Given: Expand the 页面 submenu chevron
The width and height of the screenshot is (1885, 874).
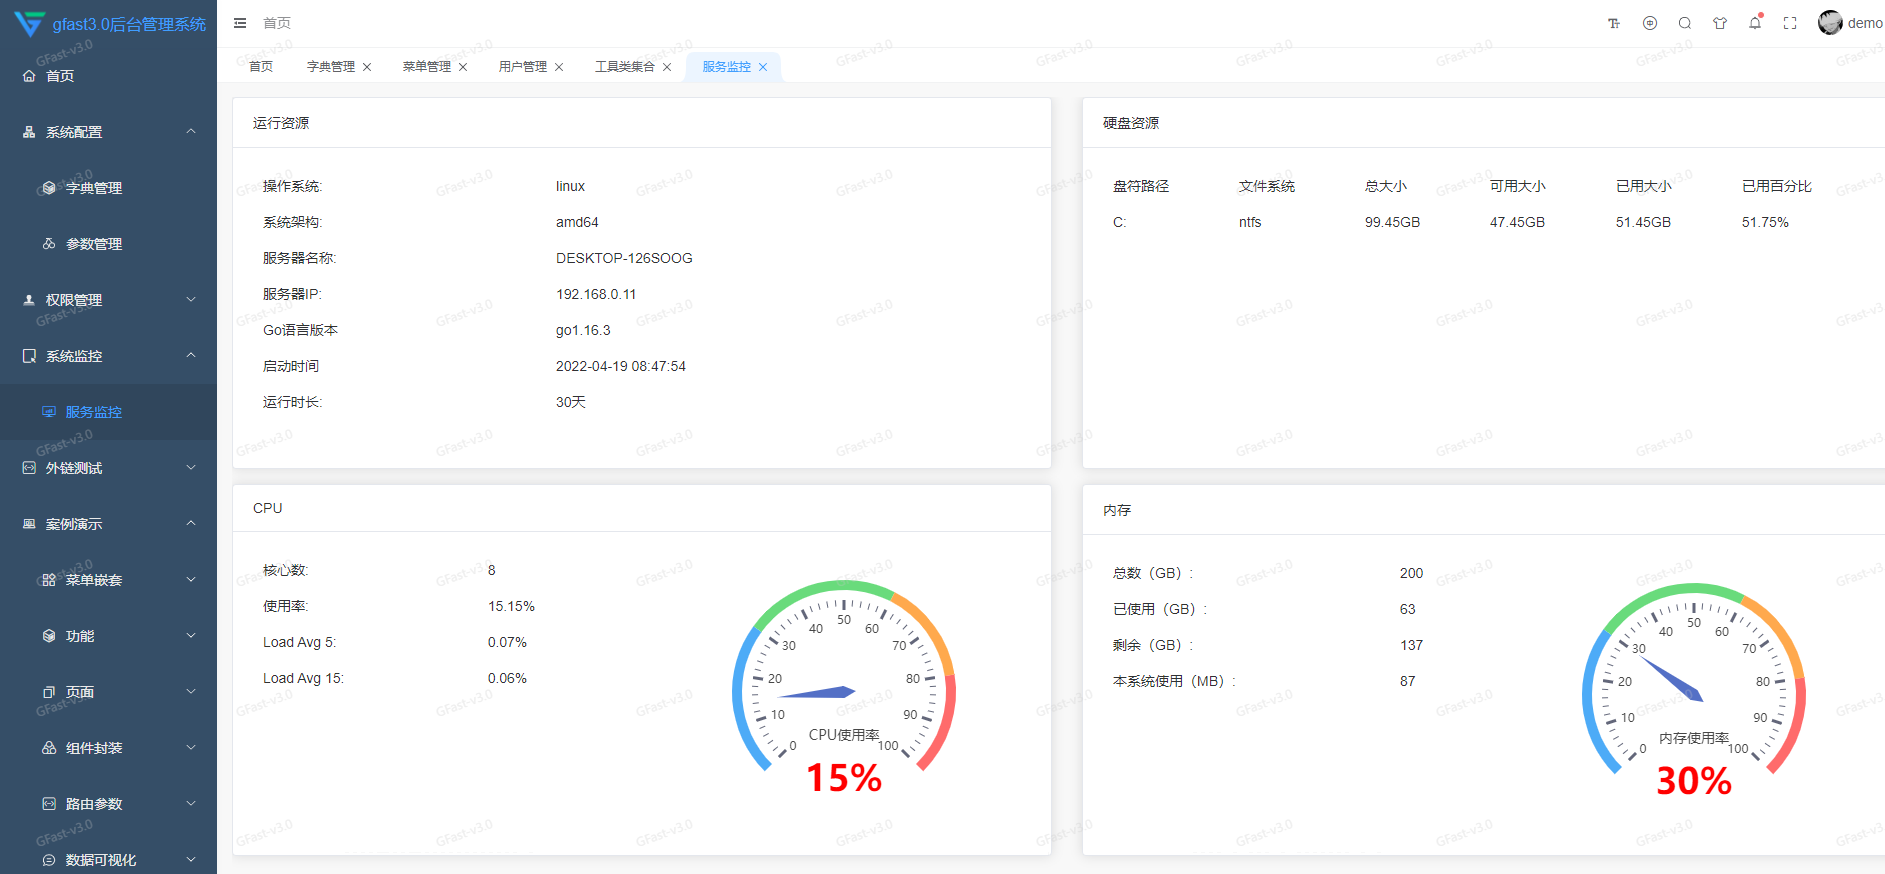Looking at the screenshot, I should point(191,691).
